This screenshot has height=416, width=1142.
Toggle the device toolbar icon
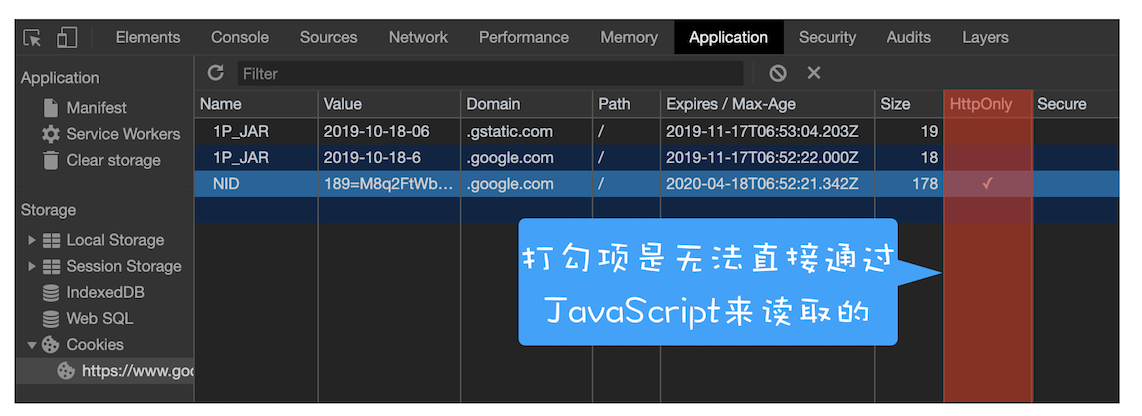tap(67, 38)
